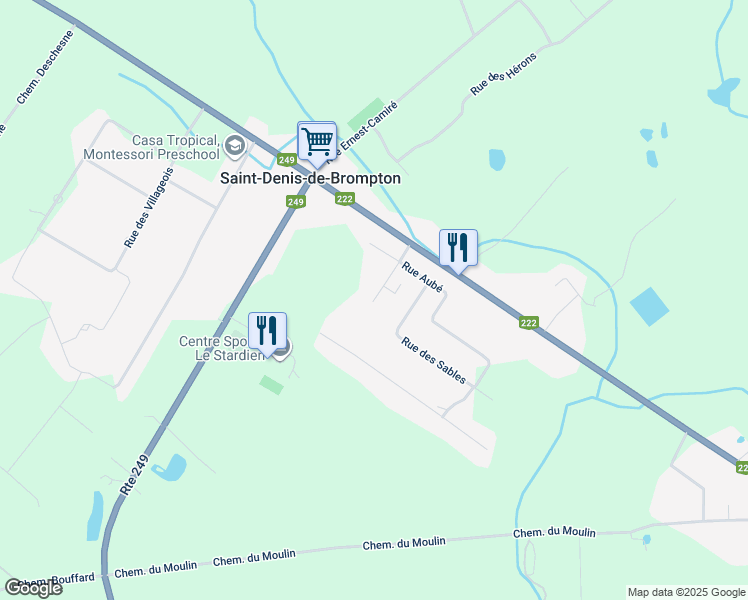Click Centre Sportif Le Stardien label

tap(221, 348)
